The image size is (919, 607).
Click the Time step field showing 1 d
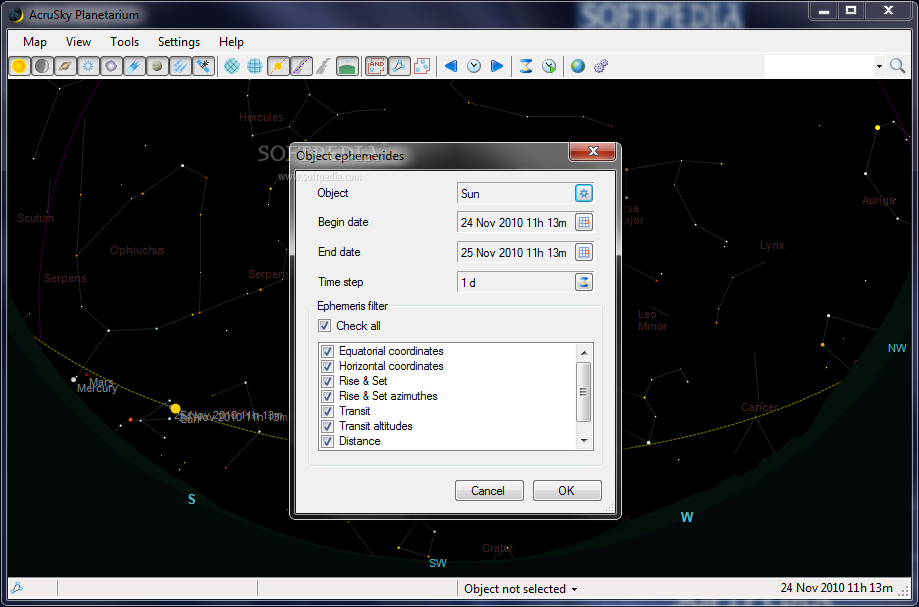(x=516, y=282)
